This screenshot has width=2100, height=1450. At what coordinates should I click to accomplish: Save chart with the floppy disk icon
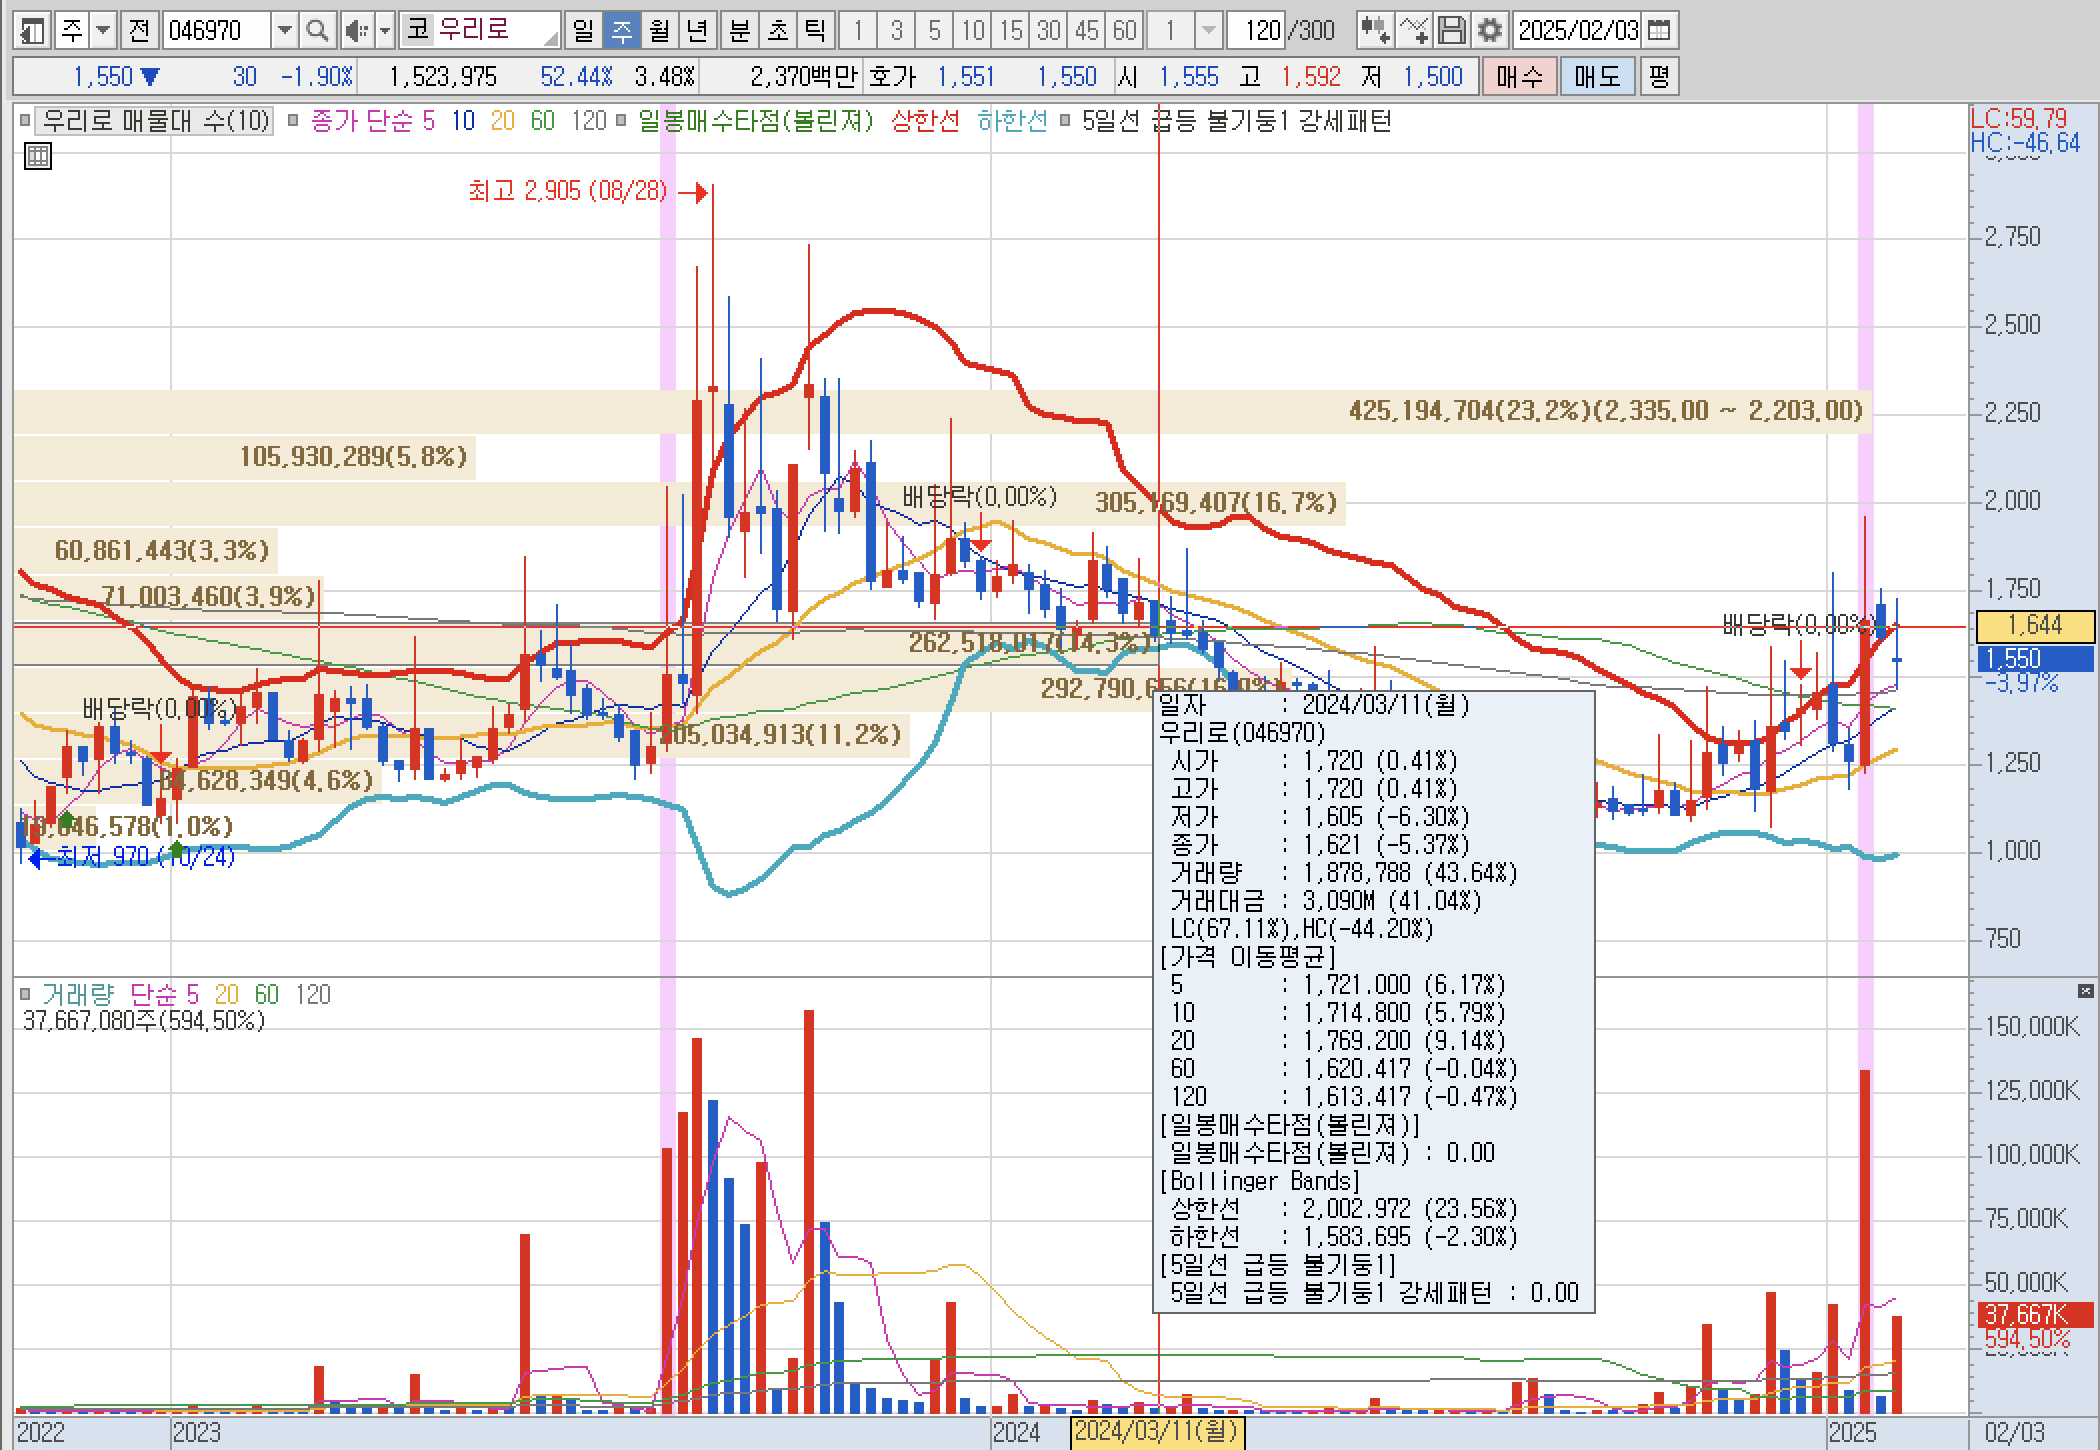pos(1452,31)
